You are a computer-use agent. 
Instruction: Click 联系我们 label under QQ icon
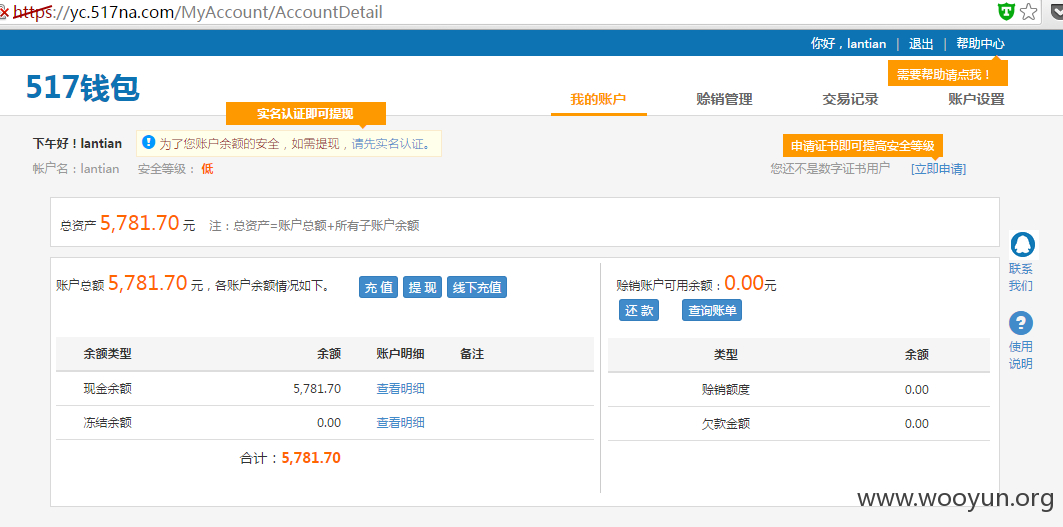[1021, 277]
